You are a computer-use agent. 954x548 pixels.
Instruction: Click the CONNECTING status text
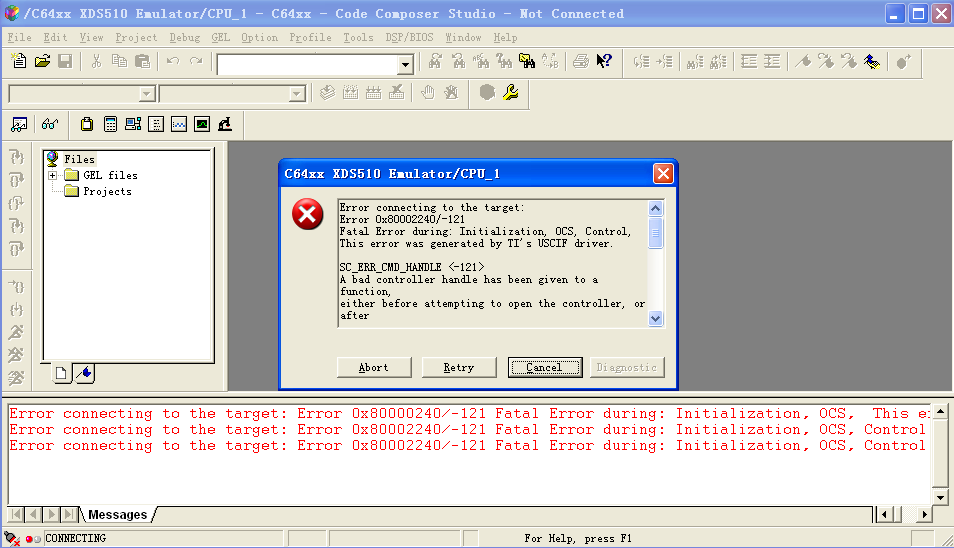click(x=75, y=538)
